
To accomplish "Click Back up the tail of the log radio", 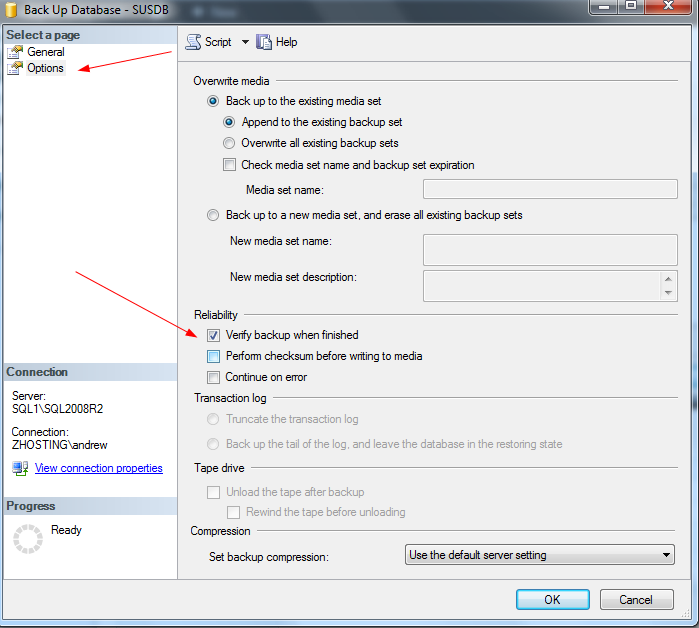I will [x=213, y=444].
